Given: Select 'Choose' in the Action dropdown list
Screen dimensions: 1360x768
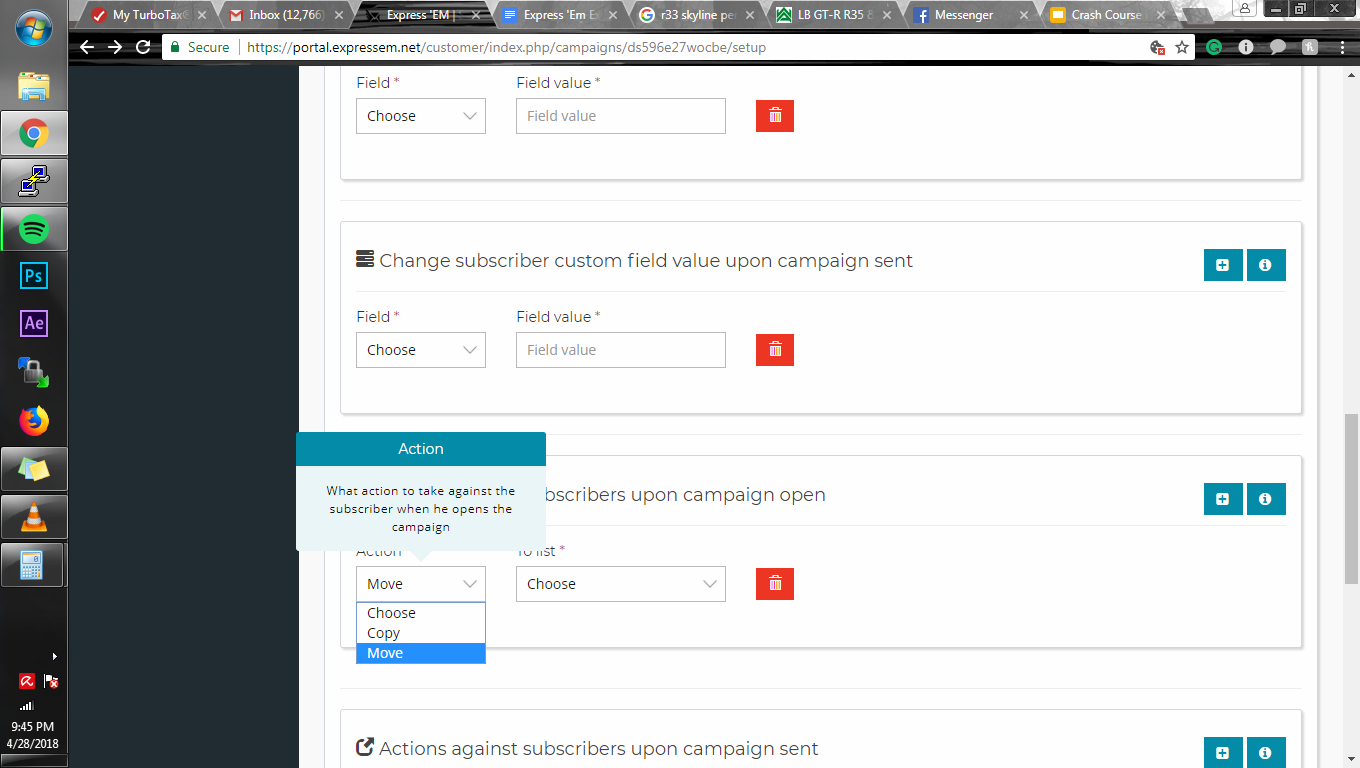Looking at the screenshot, I should click(421, 613).
